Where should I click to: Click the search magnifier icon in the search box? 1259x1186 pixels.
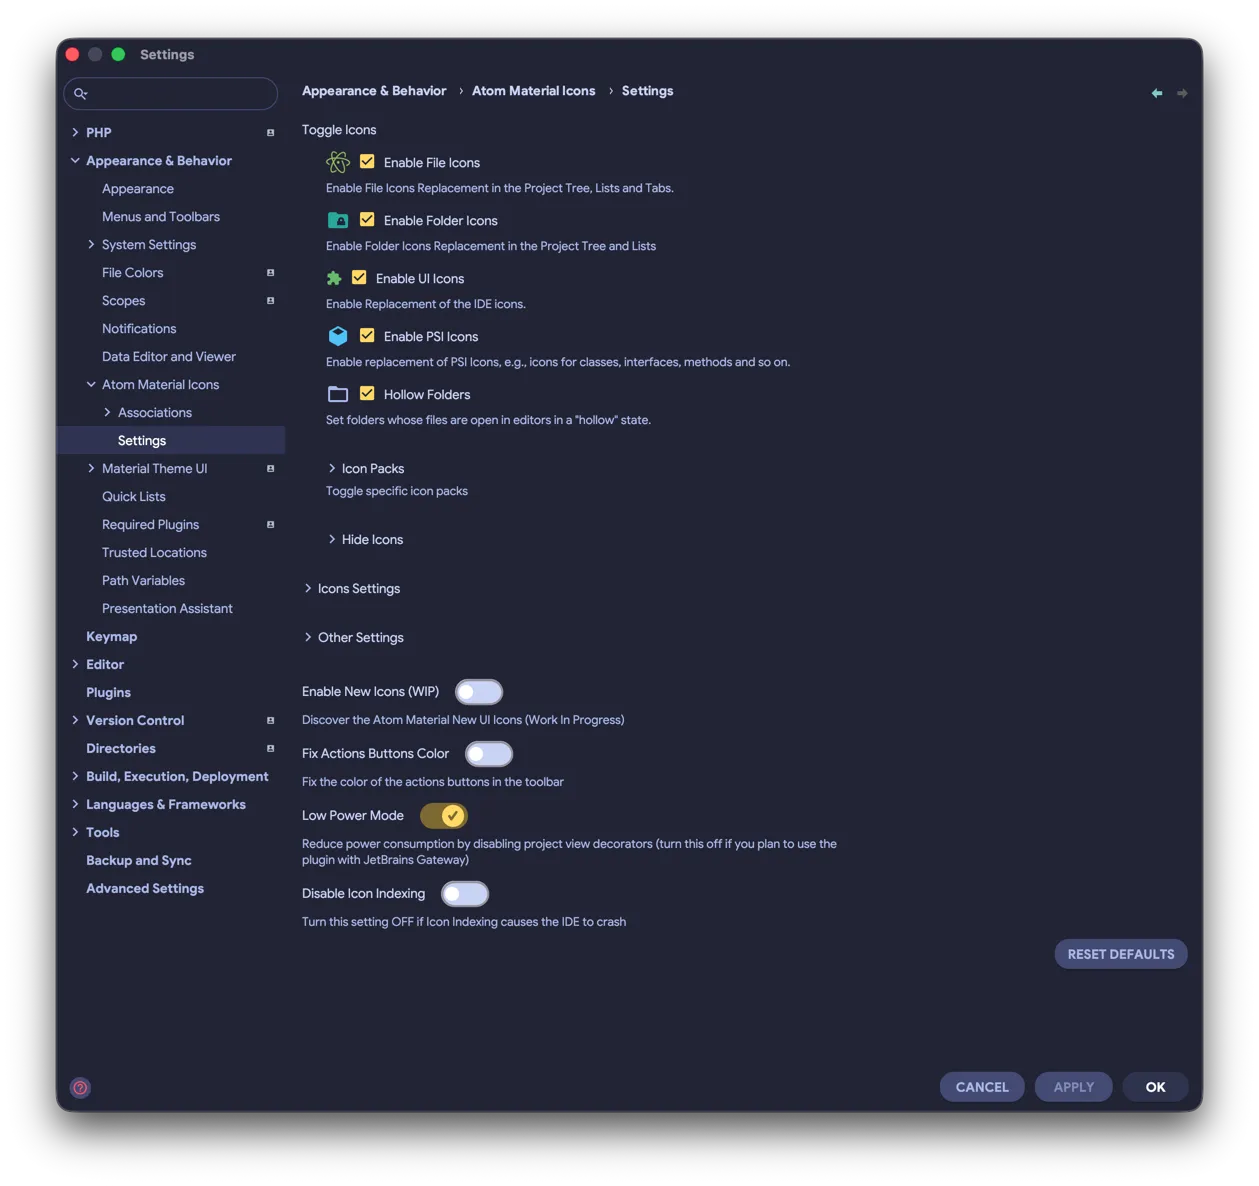pos(81,93)
